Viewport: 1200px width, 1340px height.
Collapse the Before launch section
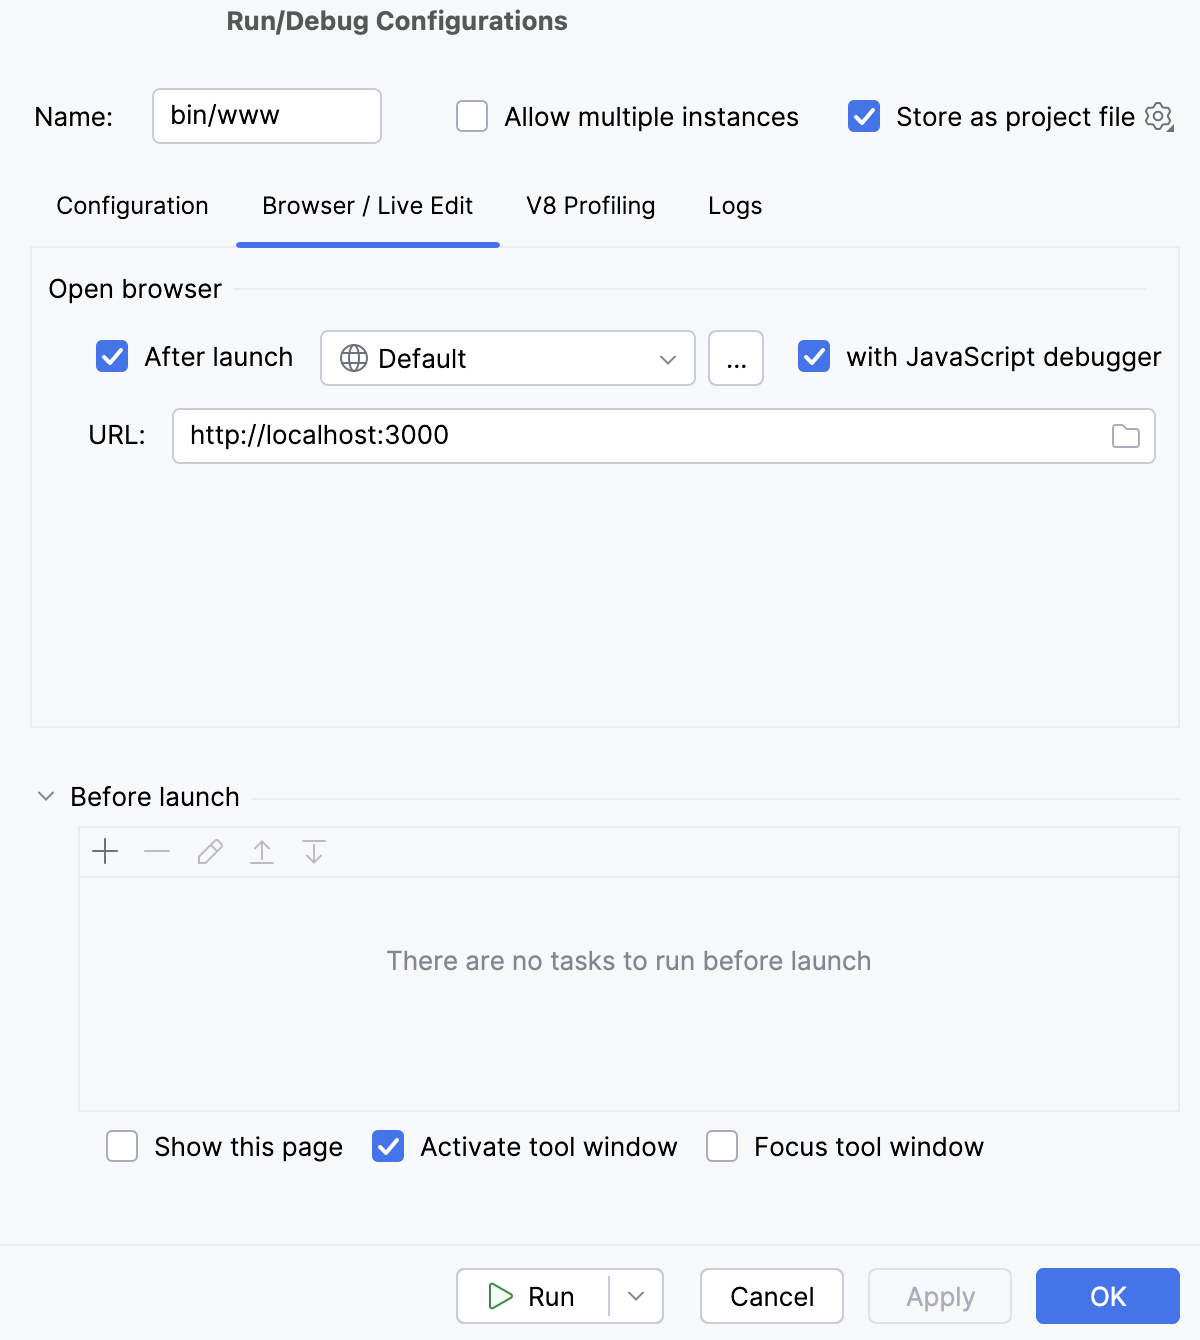click(x=45, y=795)
